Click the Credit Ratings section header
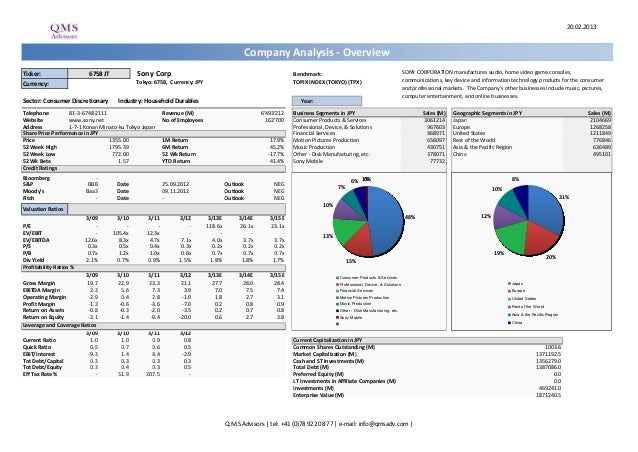 point(154,168)
